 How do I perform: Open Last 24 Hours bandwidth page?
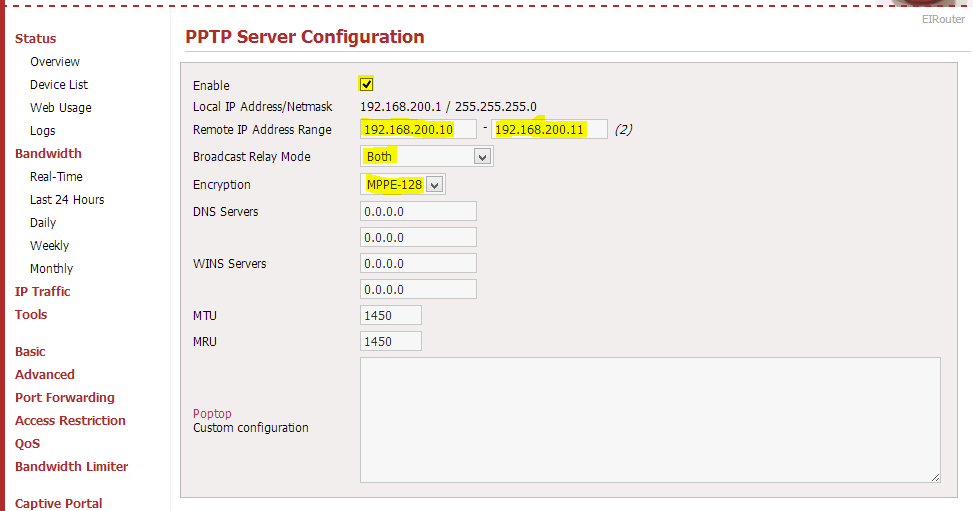pos(67,199)
